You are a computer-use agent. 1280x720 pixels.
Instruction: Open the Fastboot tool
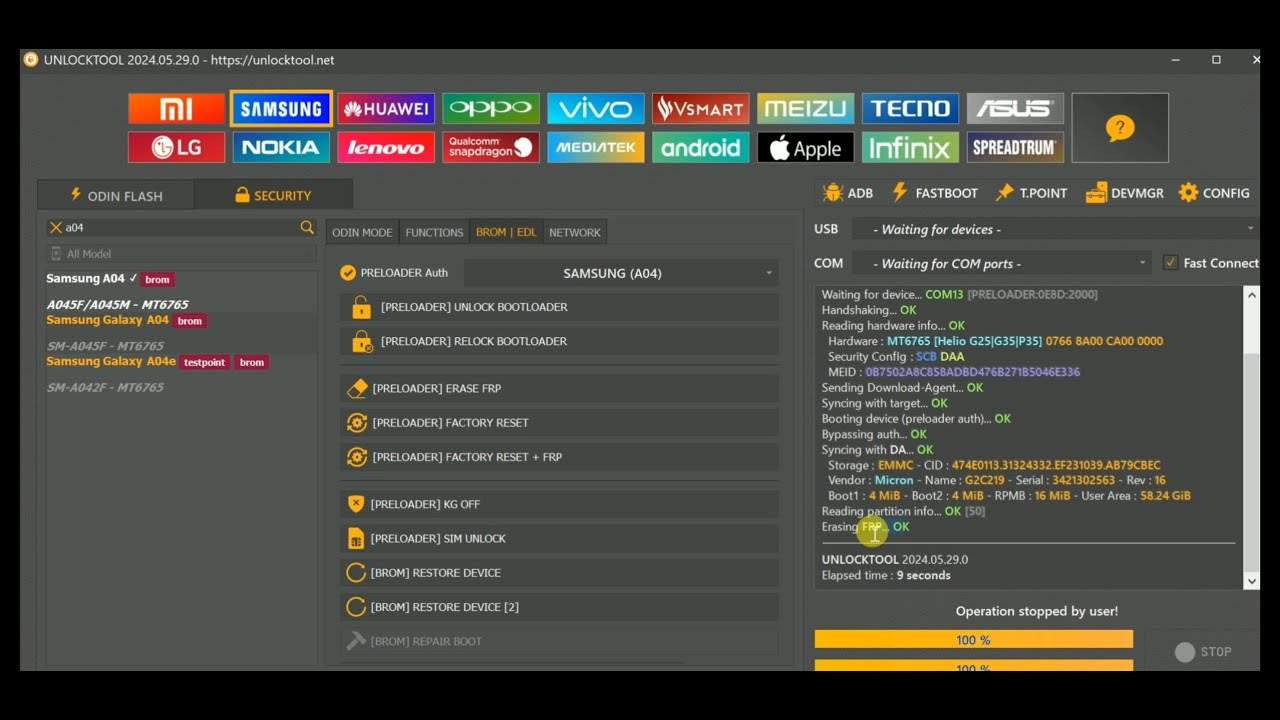[x=934, y=193]
